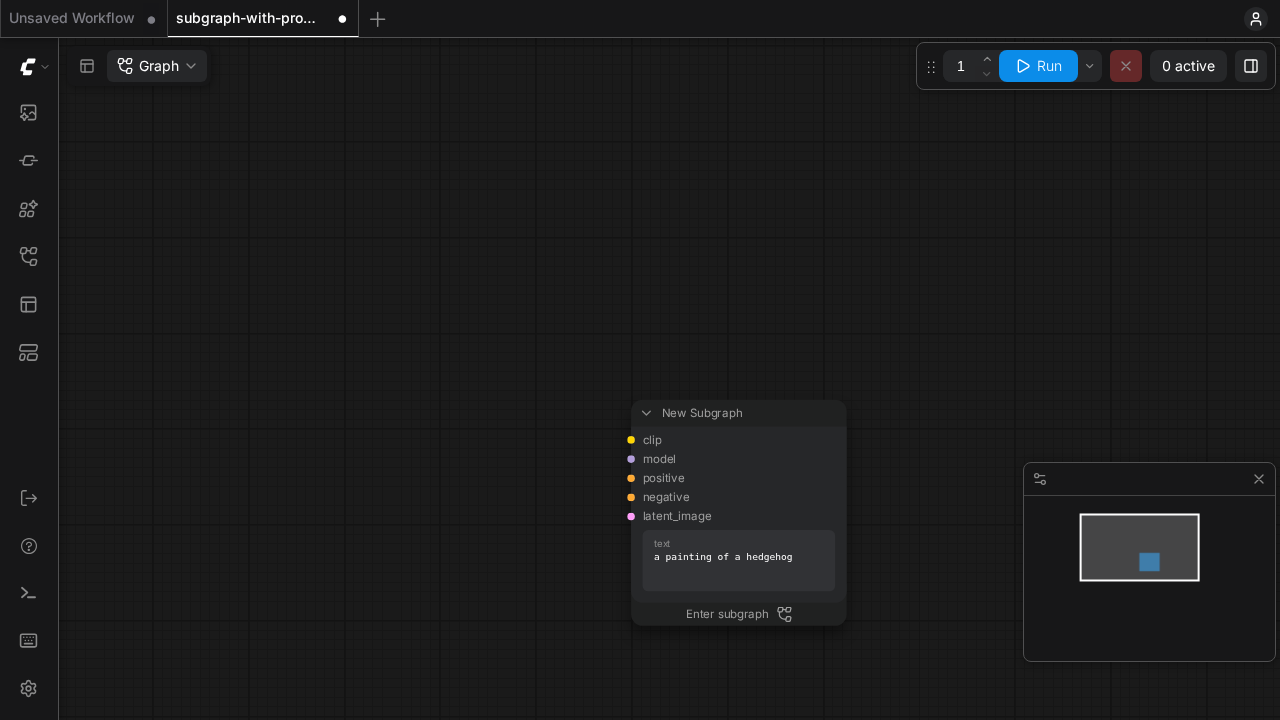Open the Run options dropdown arrow
Viewport: 1280px width, 720px height.
(x=1090, y=66)
